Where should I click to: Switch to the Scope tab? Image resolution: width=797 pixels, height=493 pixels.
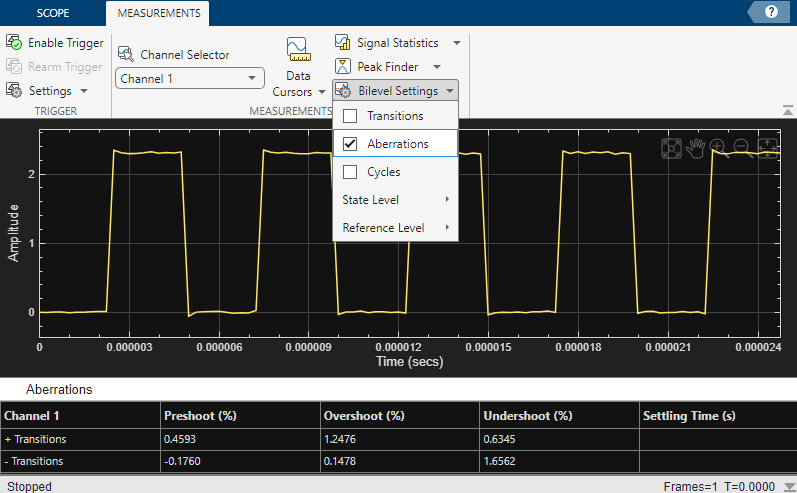[x=52, y=13]
